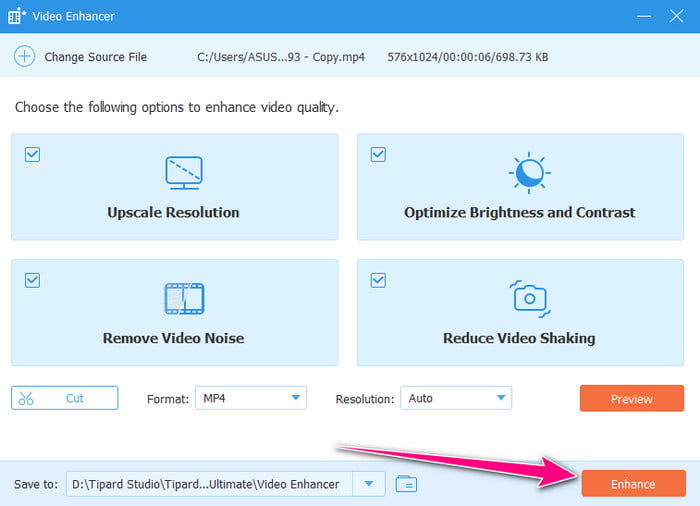The height and width of the screenshot is (506, 700).
Task: Turn off the Reduce Video Shaking checkbox
Action: tap(378, 280)
